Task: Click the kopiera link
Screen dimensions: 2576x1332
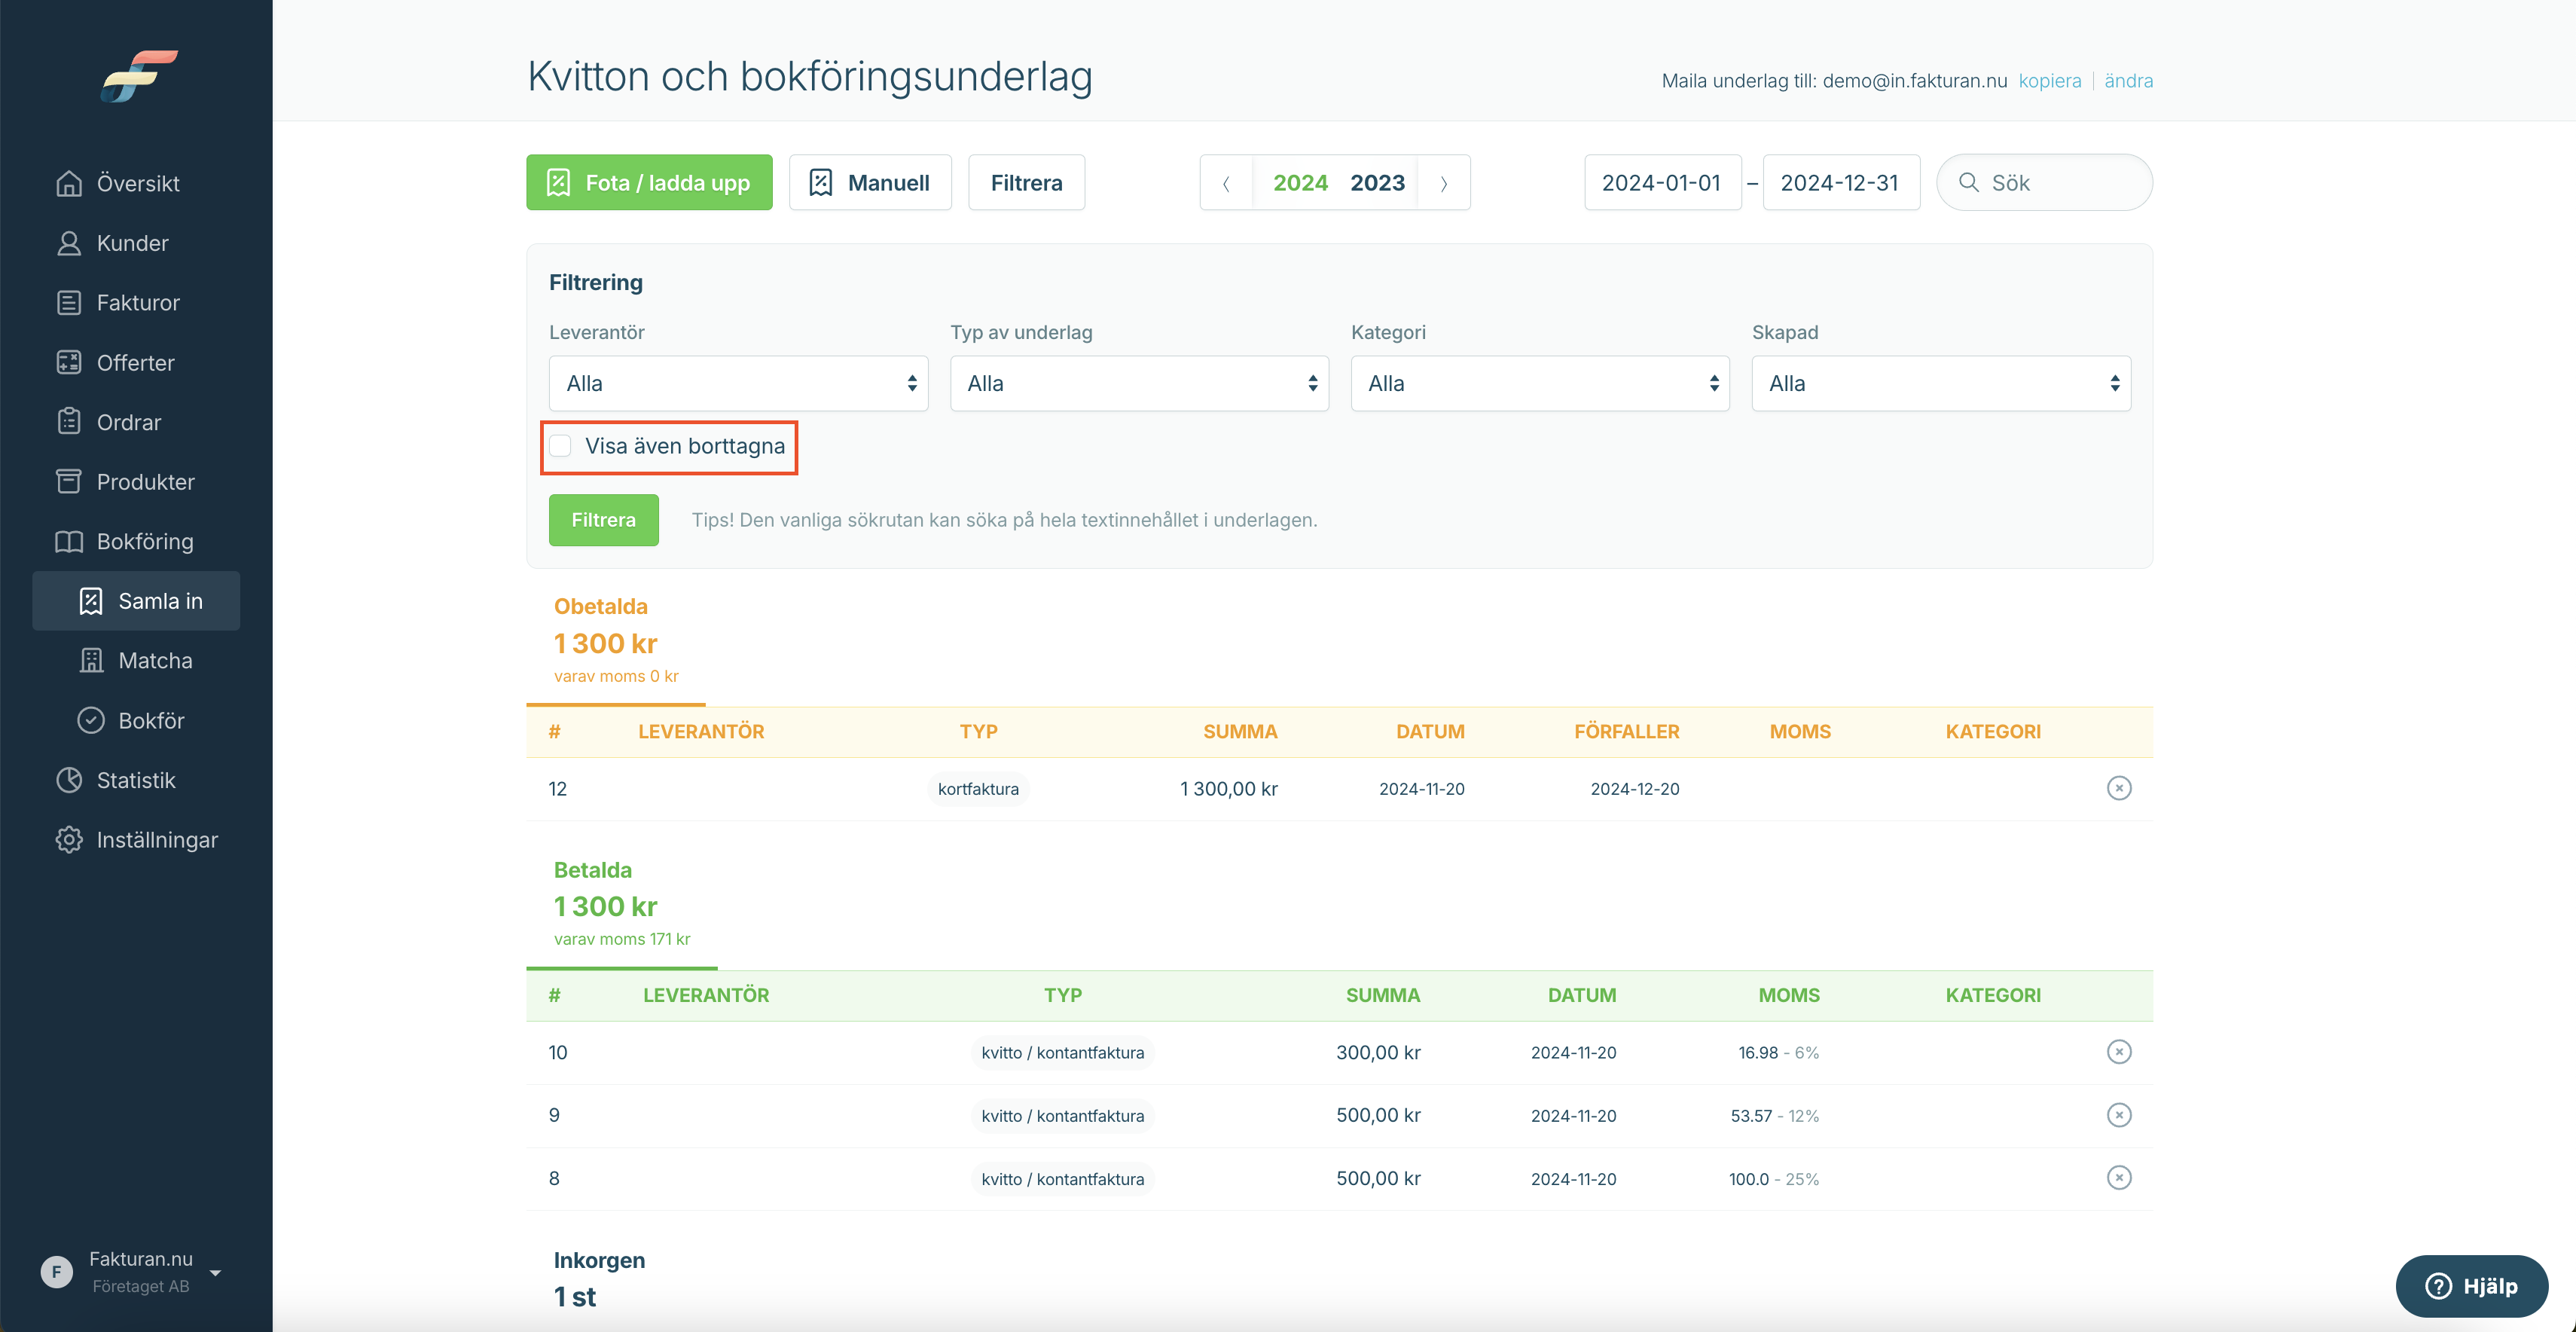Action: 2050,81
